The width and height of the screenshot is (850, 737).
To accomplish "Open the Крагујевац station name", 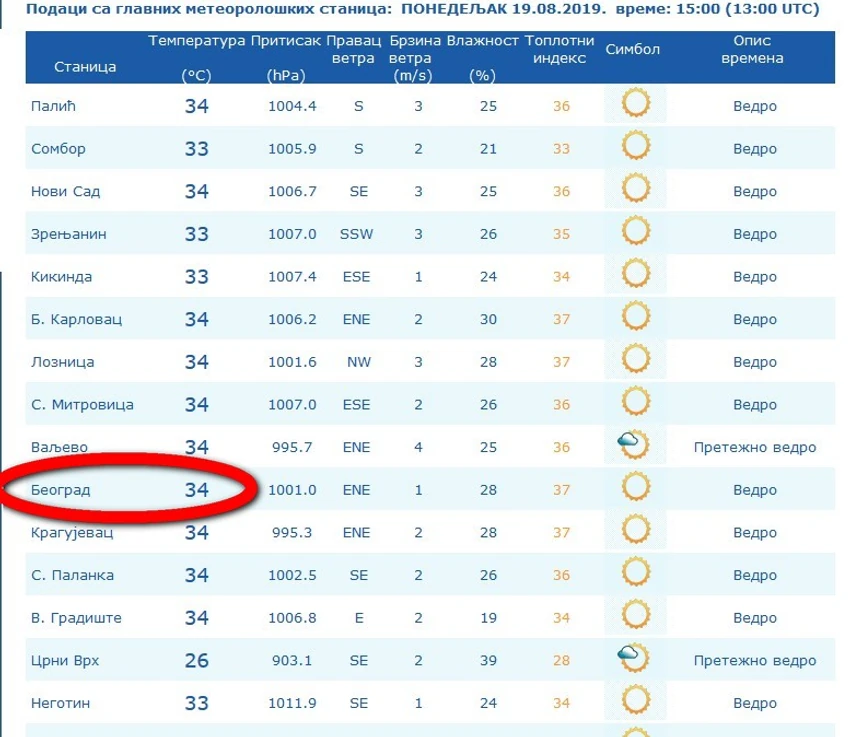I will pos(72,533).
